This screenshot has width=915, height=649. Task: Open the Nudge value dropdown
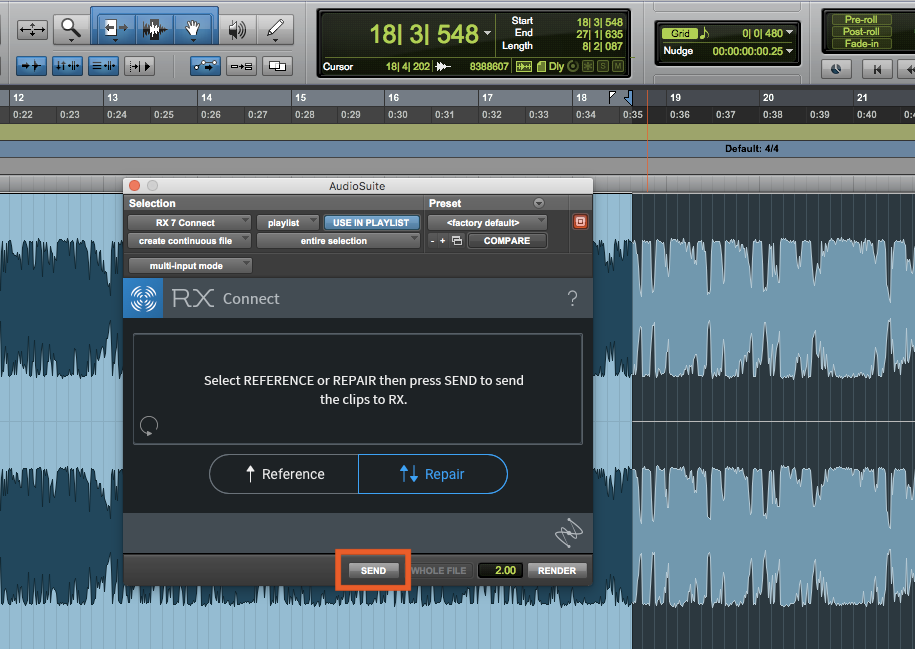coord(790,51)
